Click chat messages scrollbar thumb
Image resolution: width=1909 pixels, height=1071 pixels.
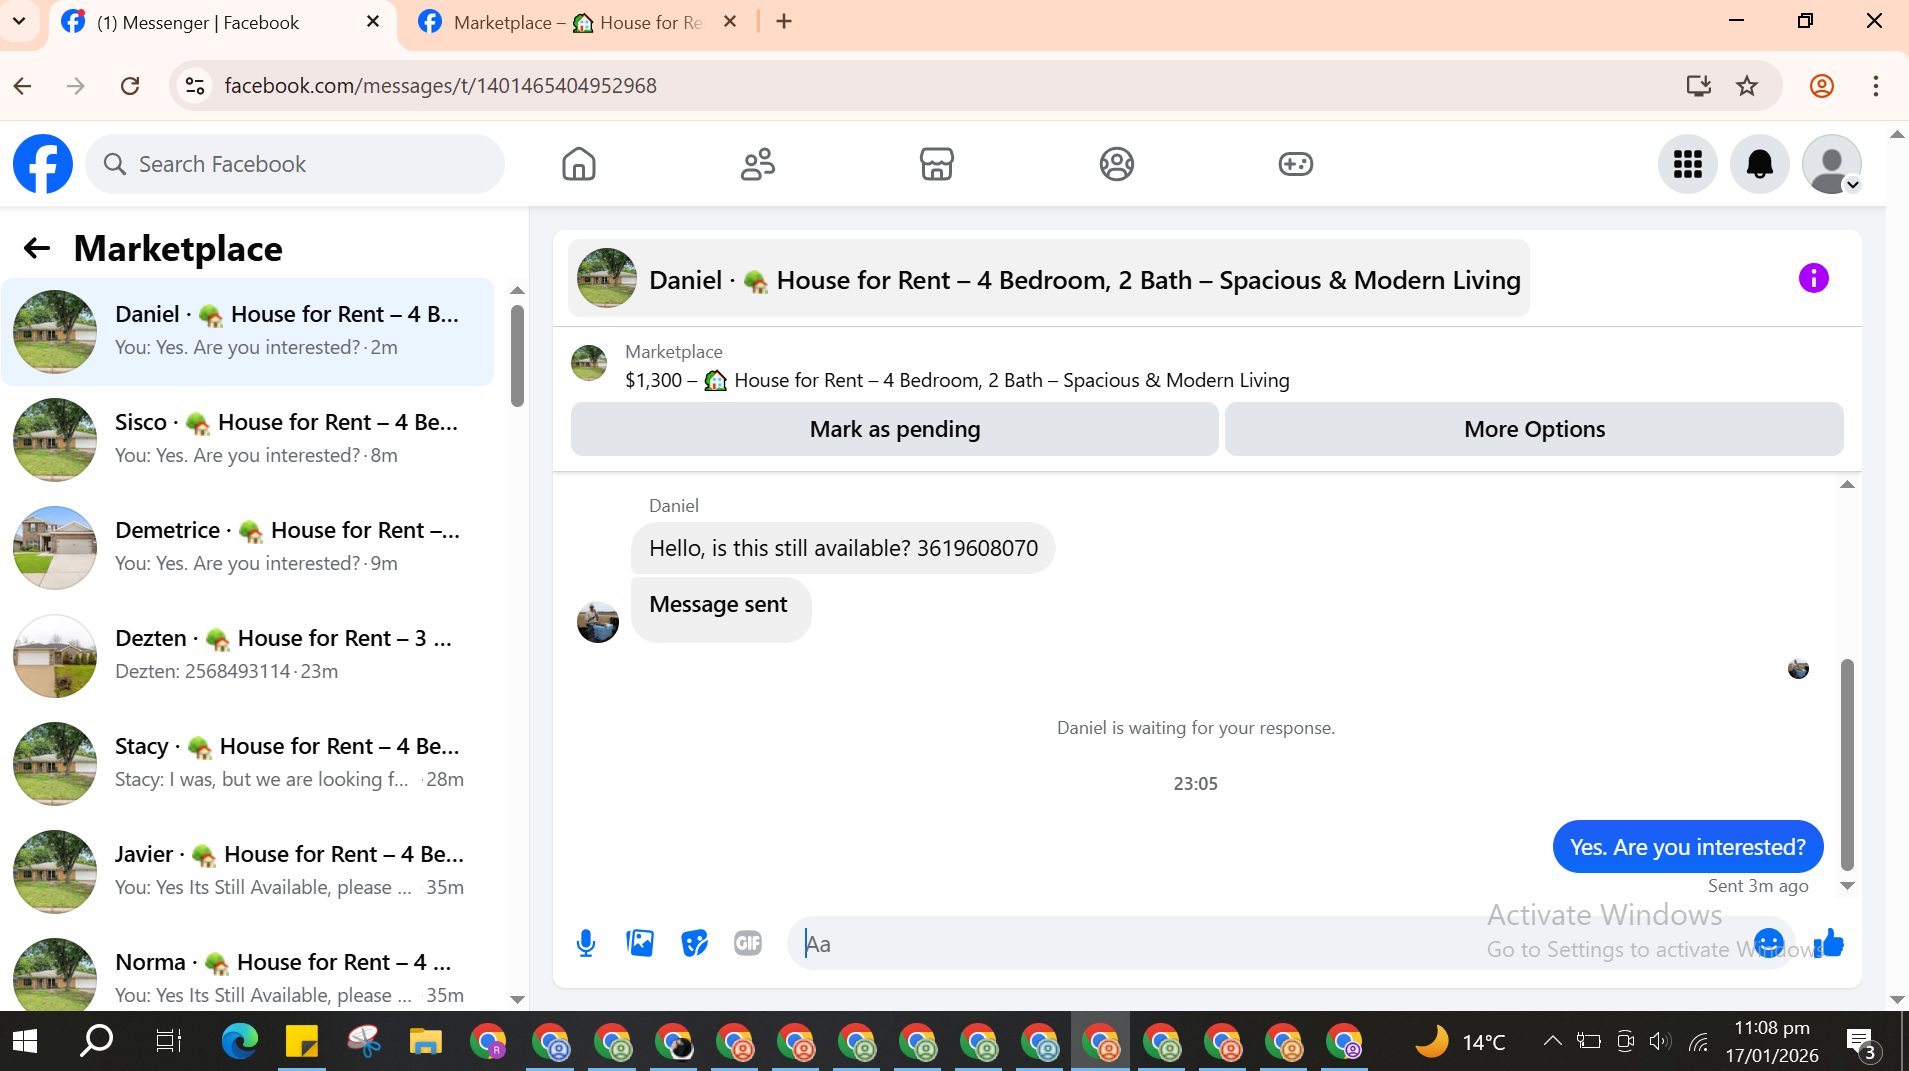[x=1847, y=764]
